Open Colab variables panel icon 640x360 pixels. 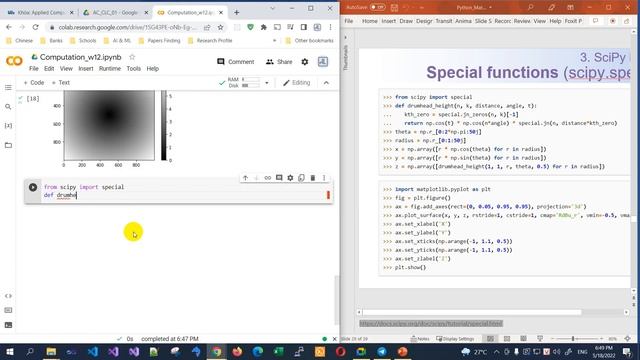tap(8, 125)
